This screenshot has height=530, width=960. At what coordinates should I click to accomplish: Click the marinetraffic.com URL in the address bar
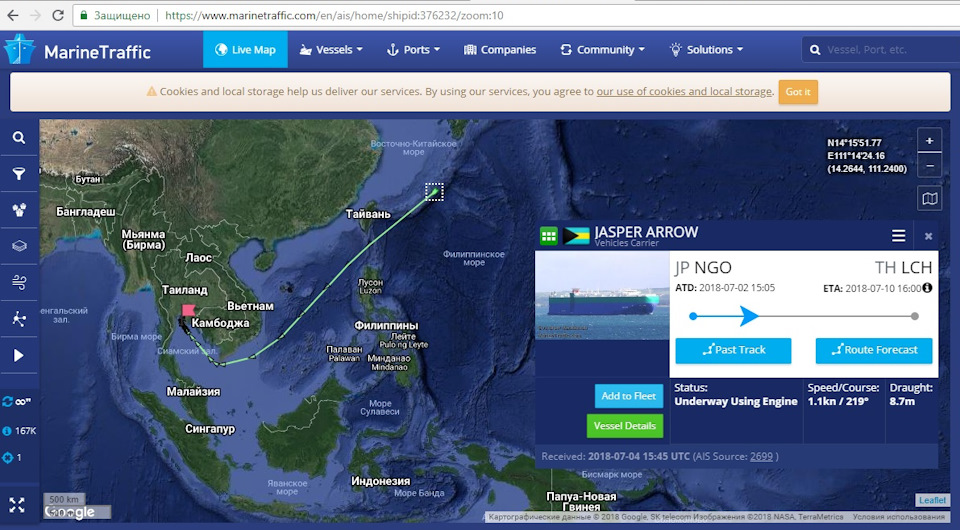coord(334,15)
